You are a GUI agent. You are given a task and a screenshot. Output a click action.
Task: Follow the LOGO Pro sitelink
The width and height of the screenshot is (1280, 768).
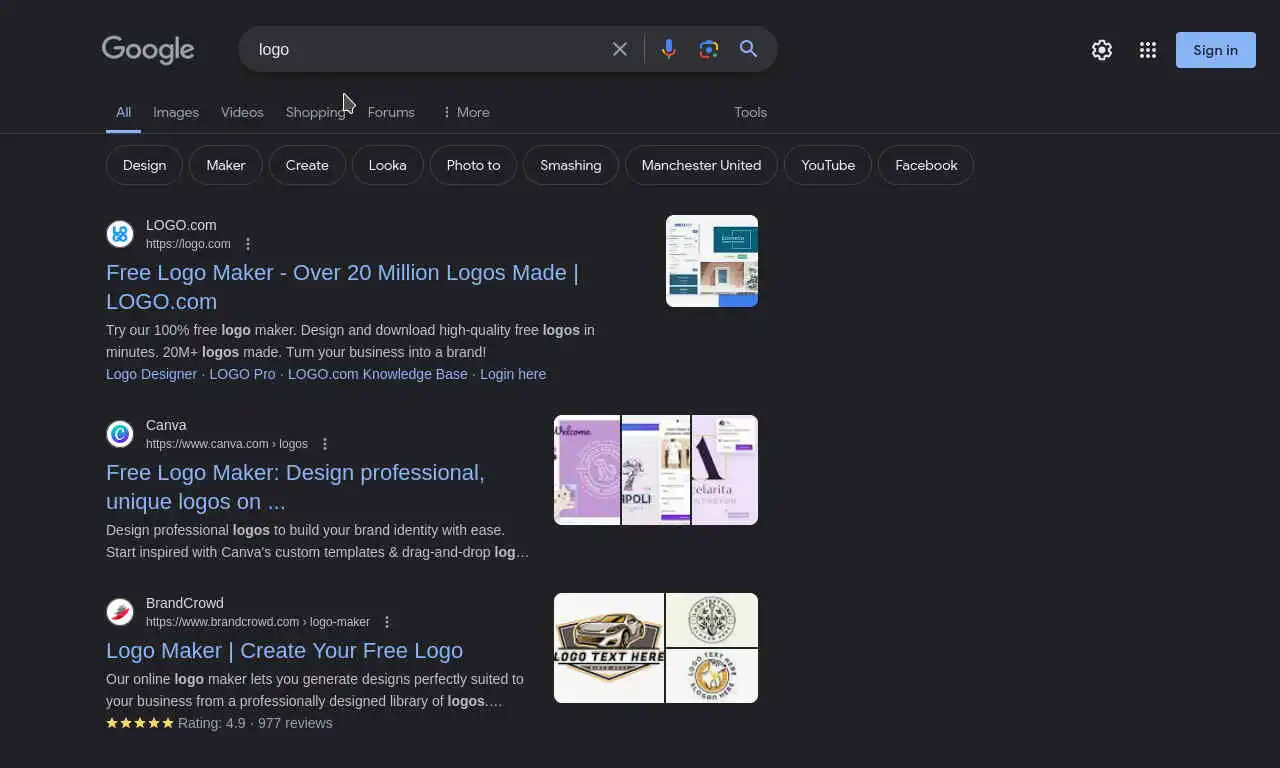coord(242,374)
